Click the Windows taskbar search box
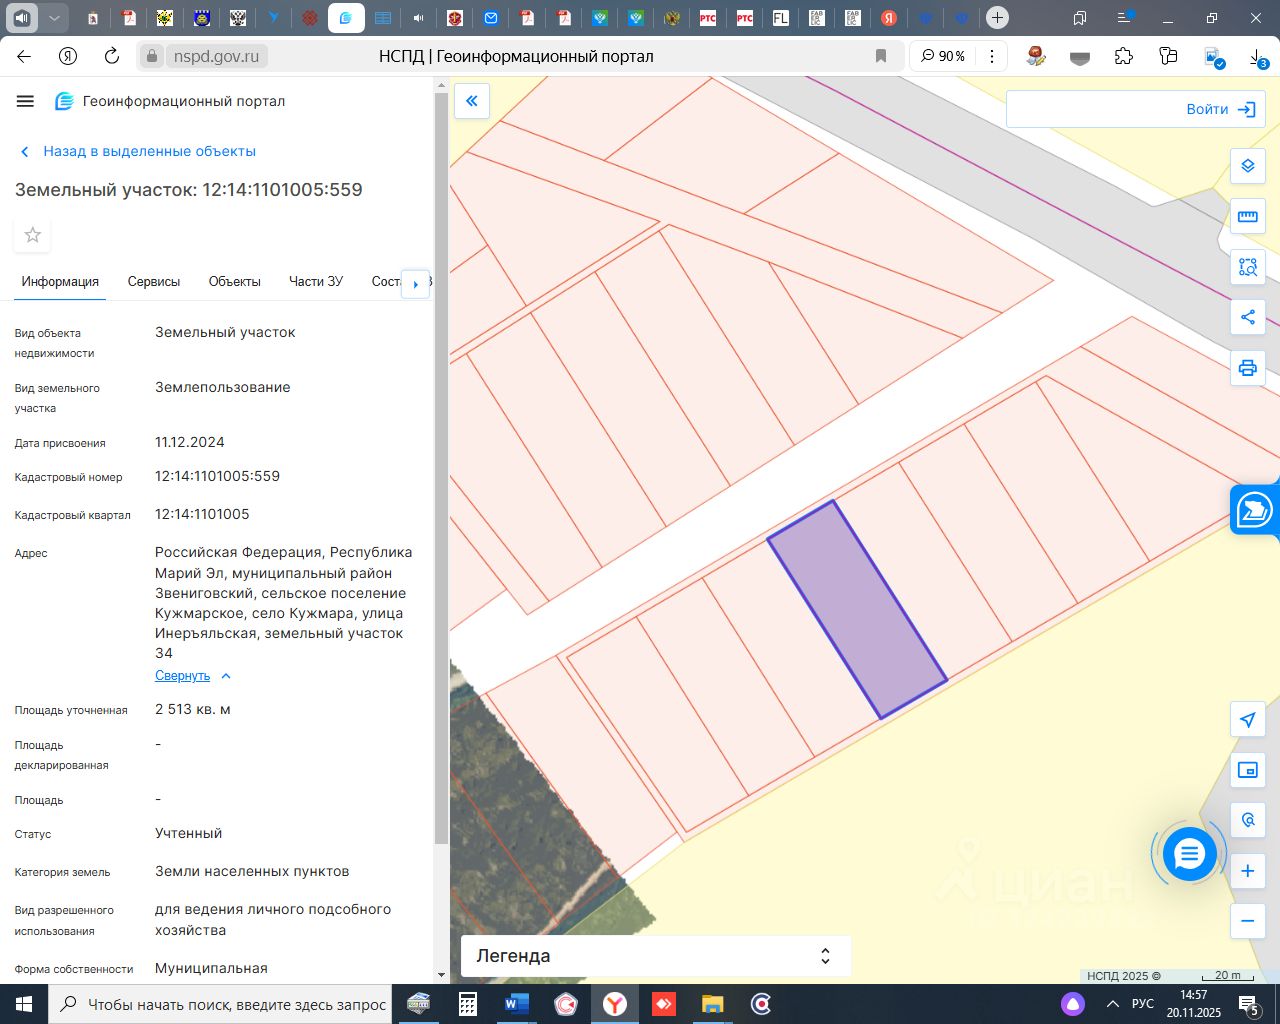 pyautogui.click(x=222, y=1004)
